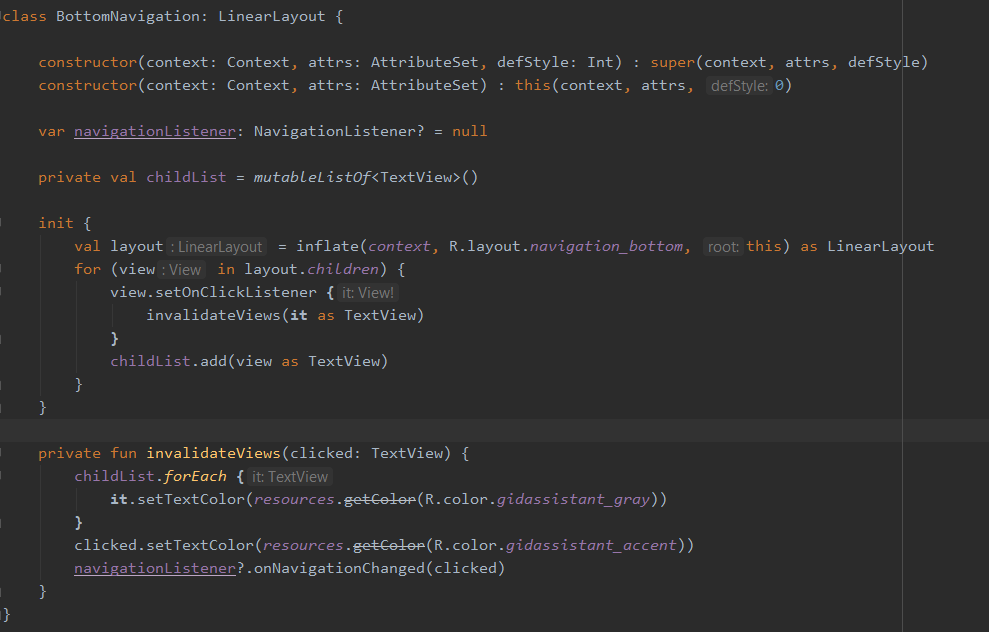Click the invalidateViews function declaration name
989x632 pixels.
click(213, 454)
